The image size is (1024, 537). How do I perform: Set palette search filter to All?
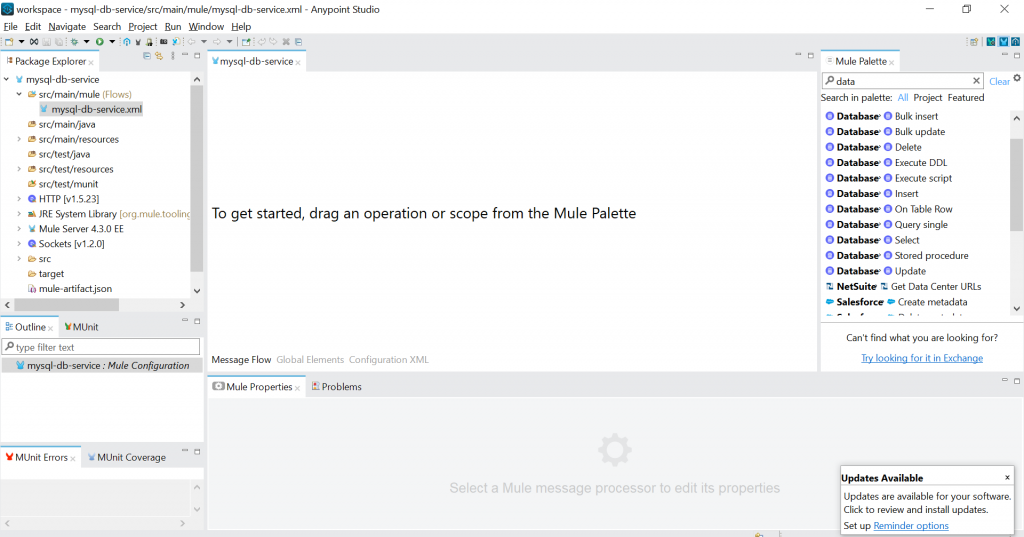[903, 98]
